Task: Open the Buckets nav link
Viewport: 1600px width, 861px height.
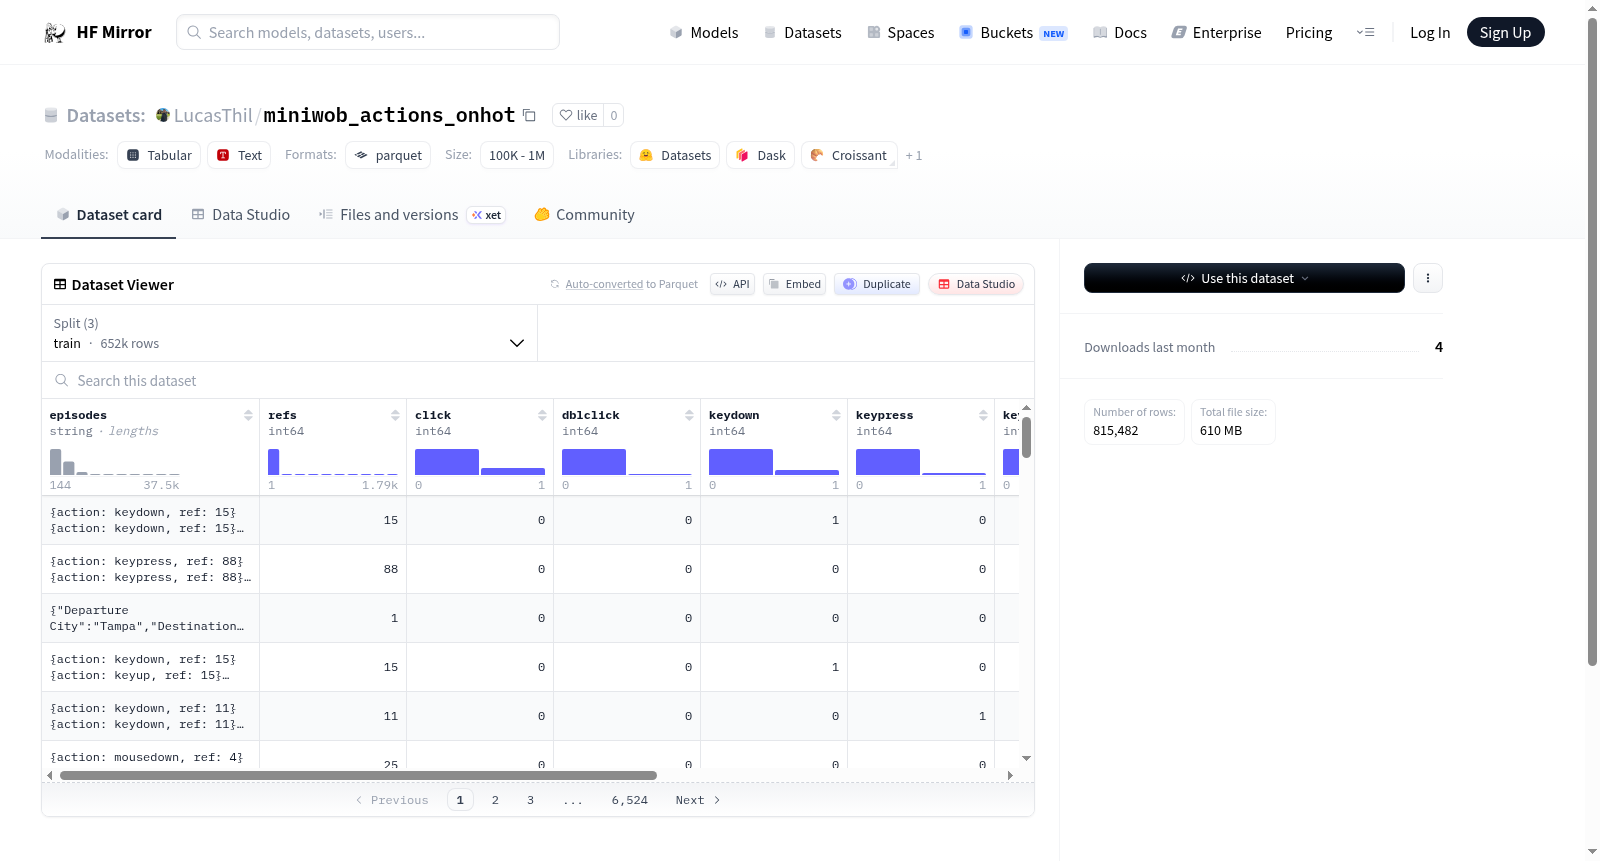Action: [1013, 33]
